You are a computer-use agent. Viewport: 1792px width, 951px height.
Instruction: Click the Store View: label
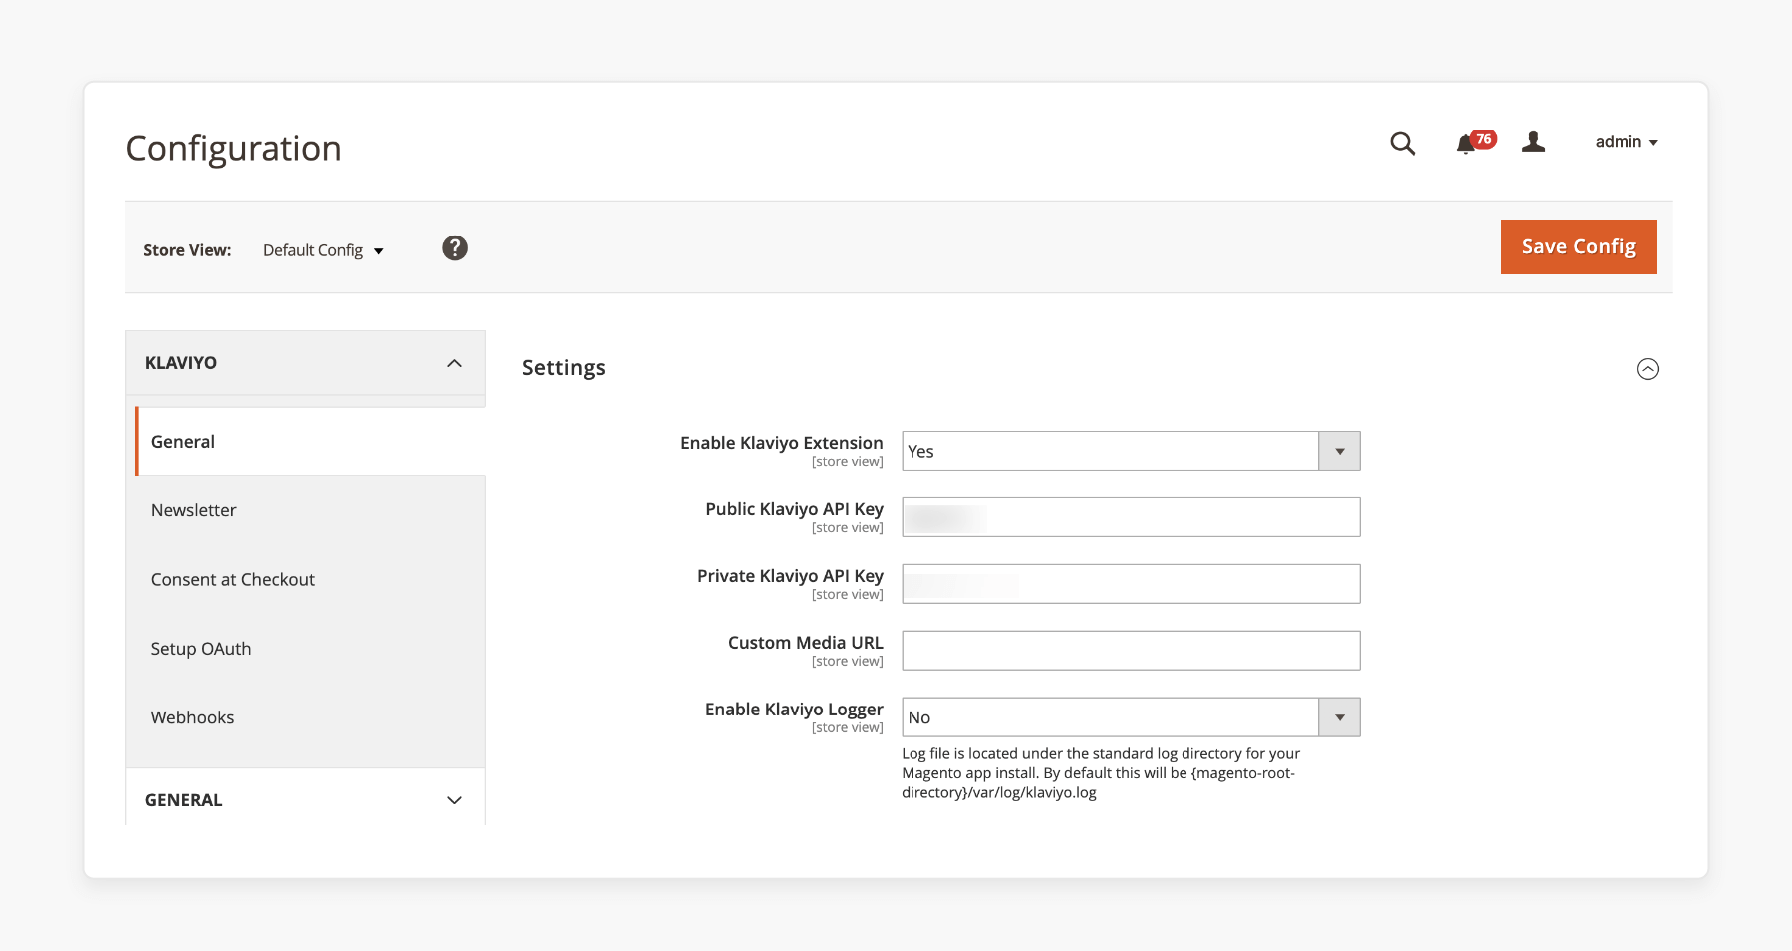tap(187, 250)
